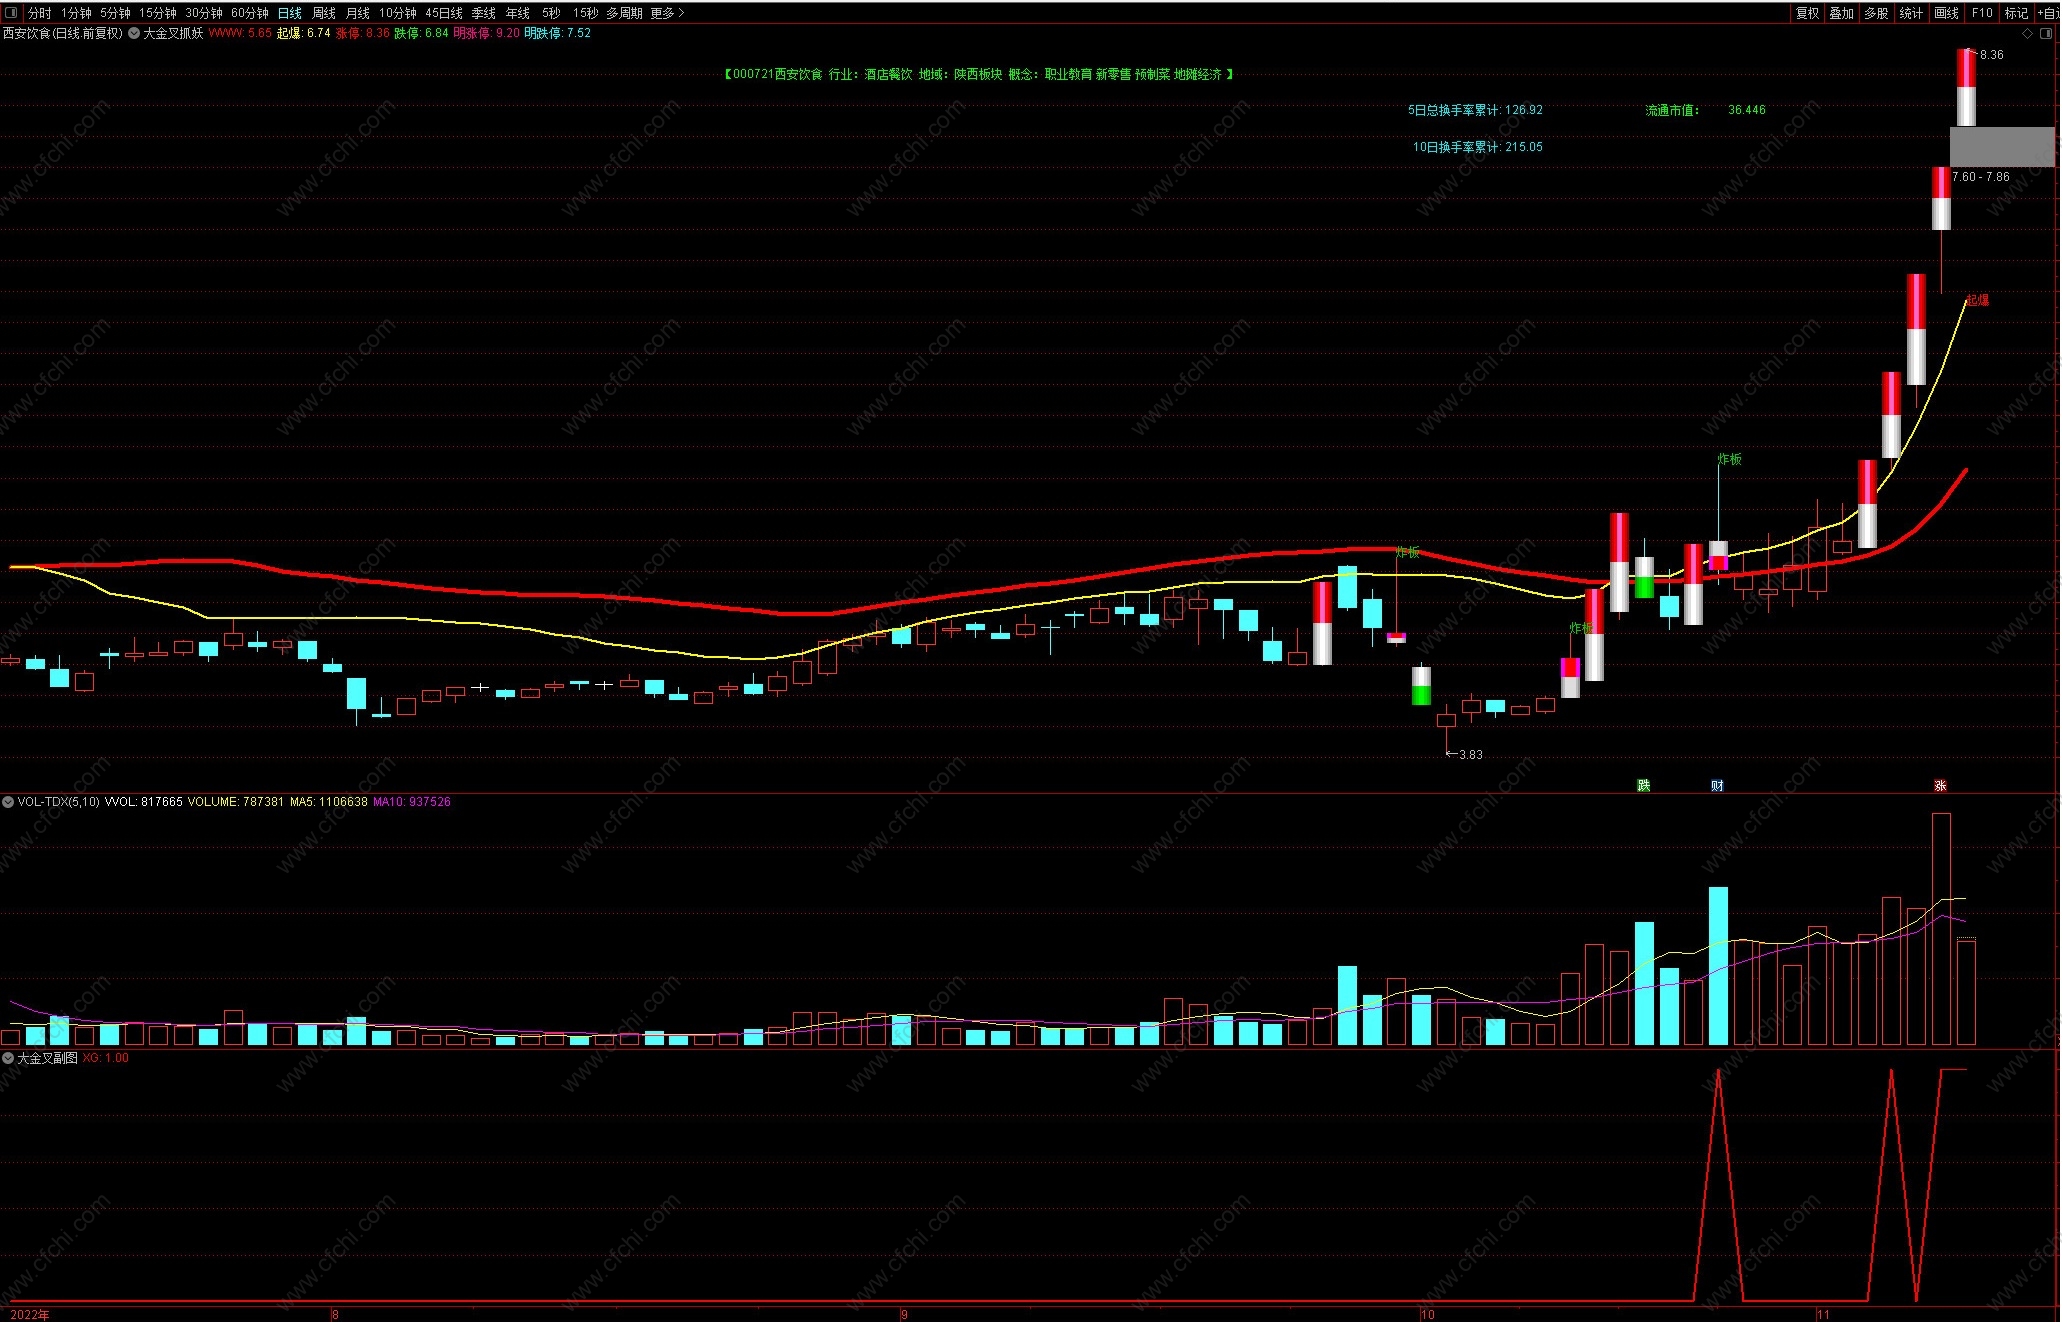
Task: Expand the VOL-TDX indicator dropdown arrow
Action: [x=8, y=802]
